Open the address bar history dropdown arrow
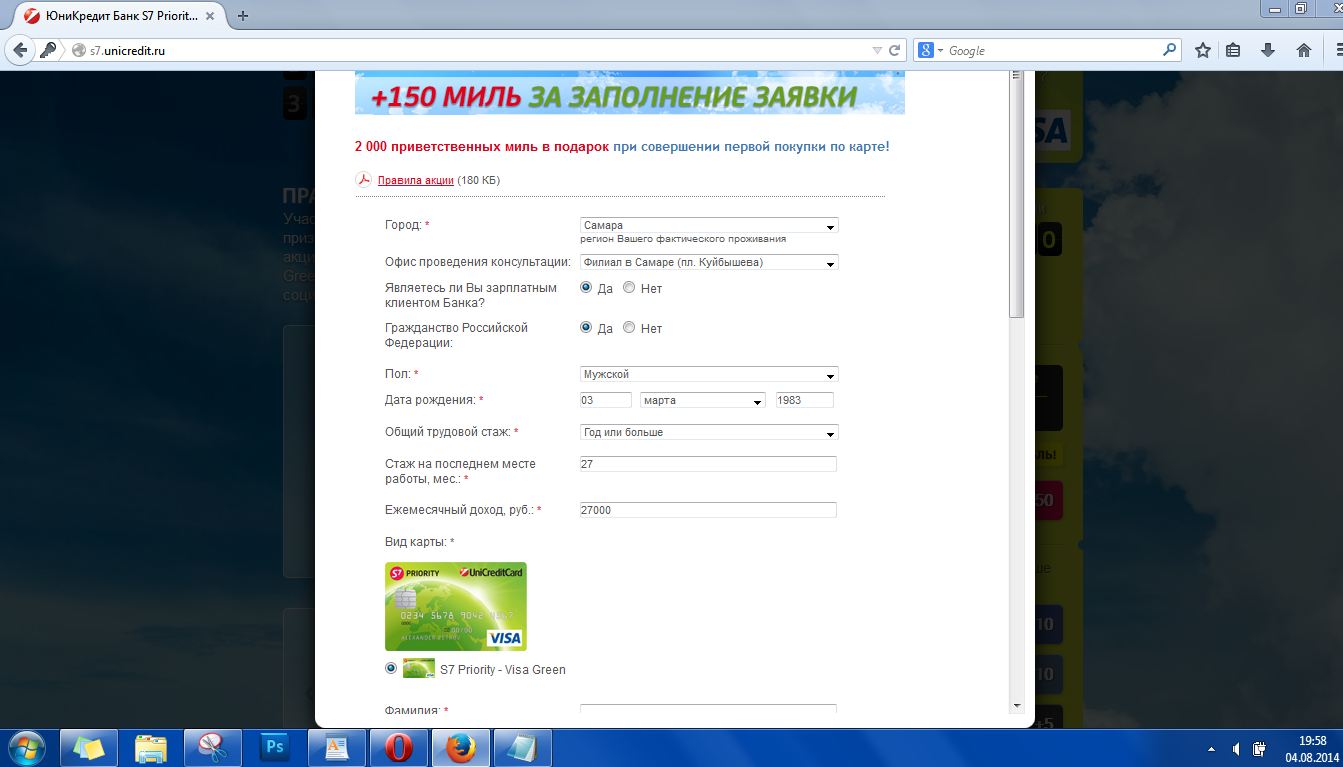 877,50
